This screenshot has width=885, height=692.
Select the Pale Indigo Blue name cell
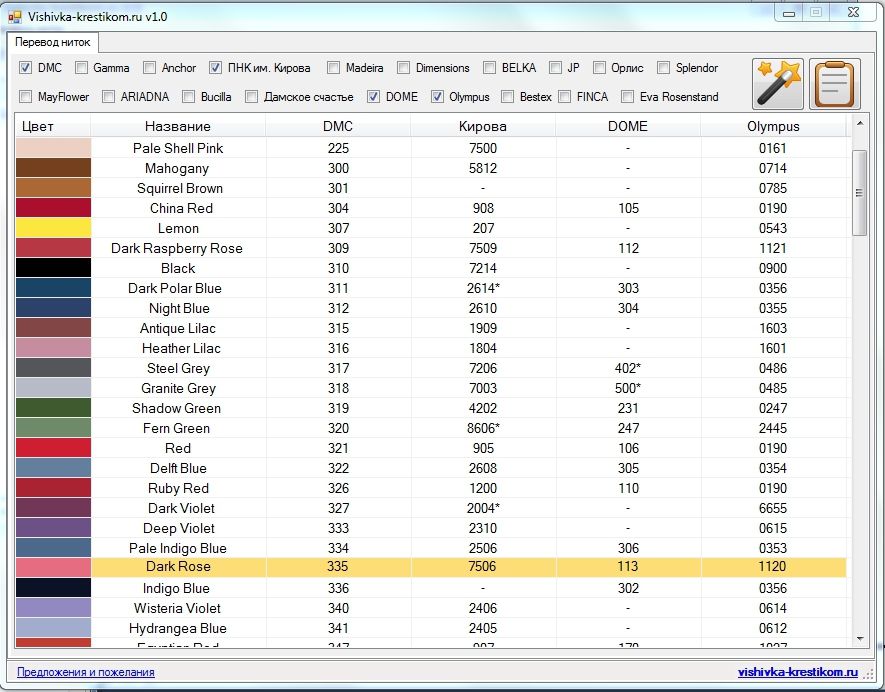[178, 548]
